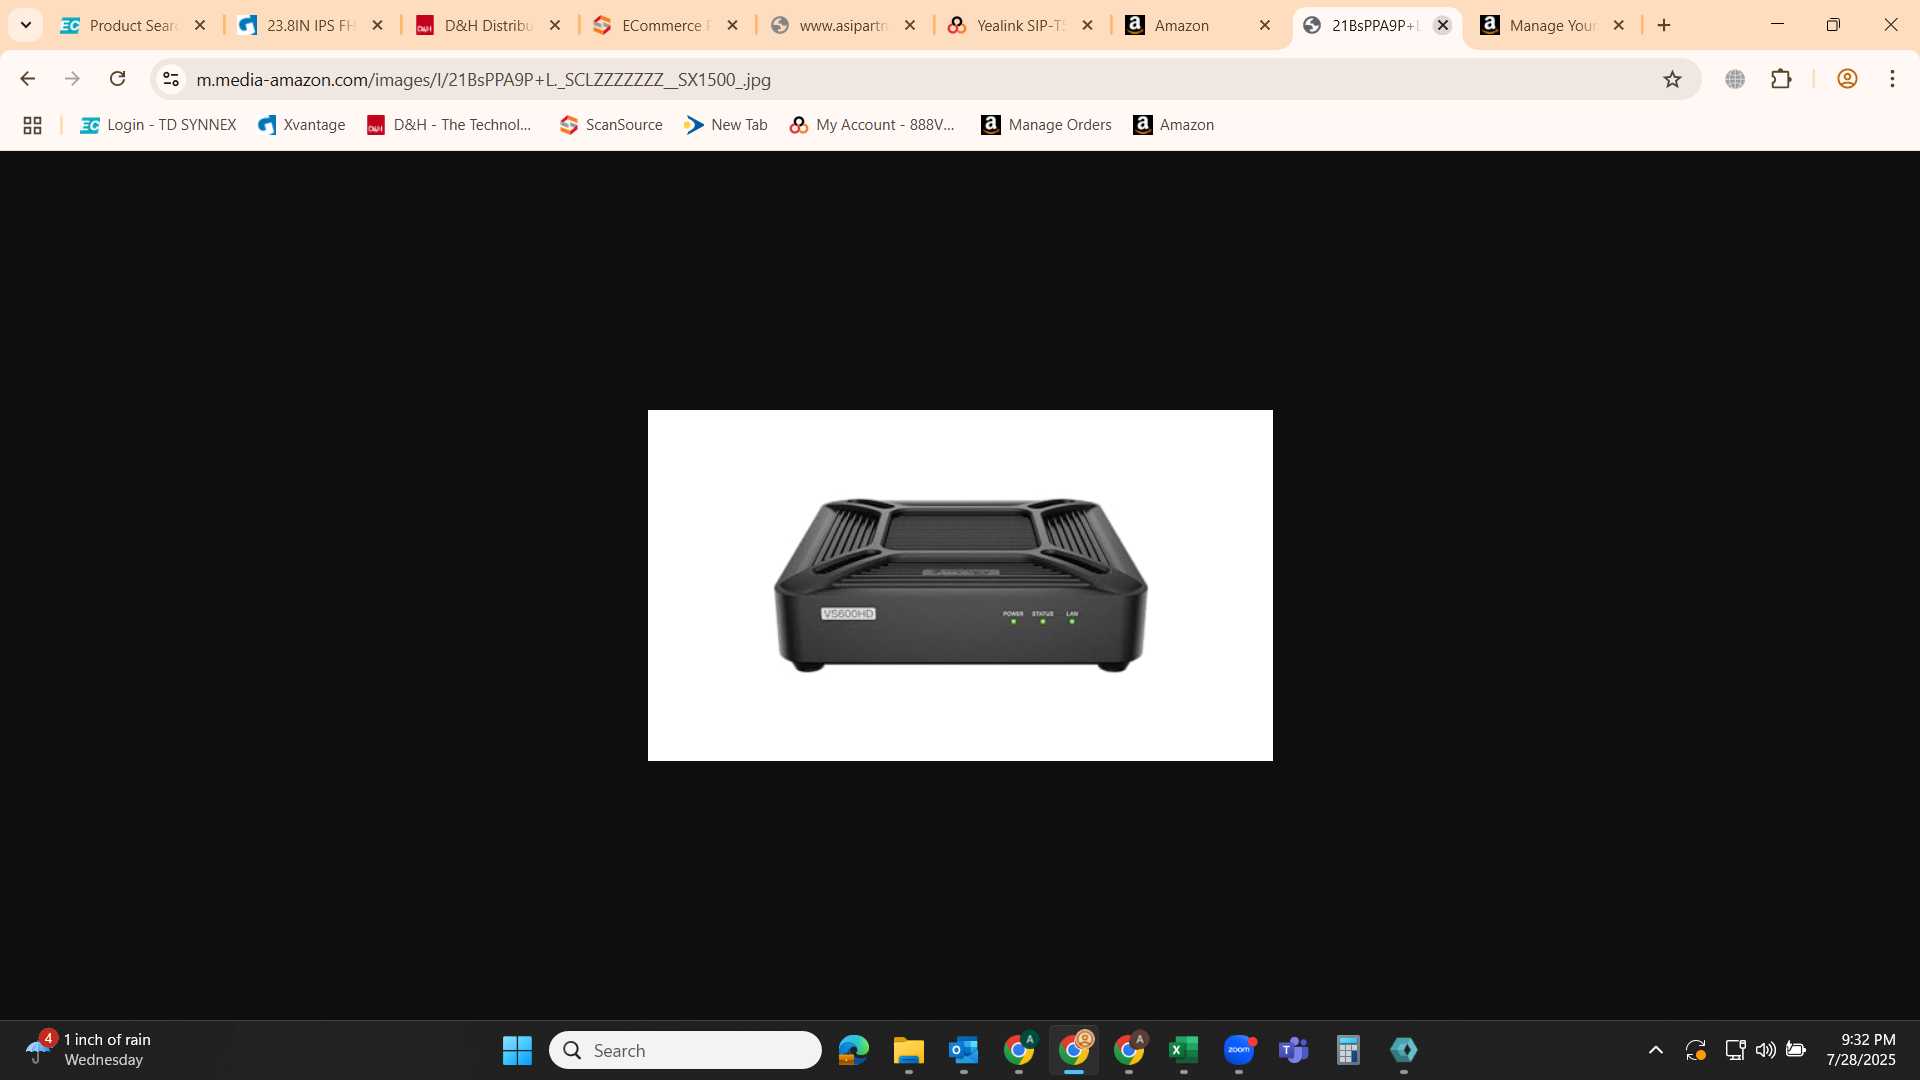Screen dimensions: 1920x1080
Task: Open the Windows Start menu
Action: (517, 1050)
